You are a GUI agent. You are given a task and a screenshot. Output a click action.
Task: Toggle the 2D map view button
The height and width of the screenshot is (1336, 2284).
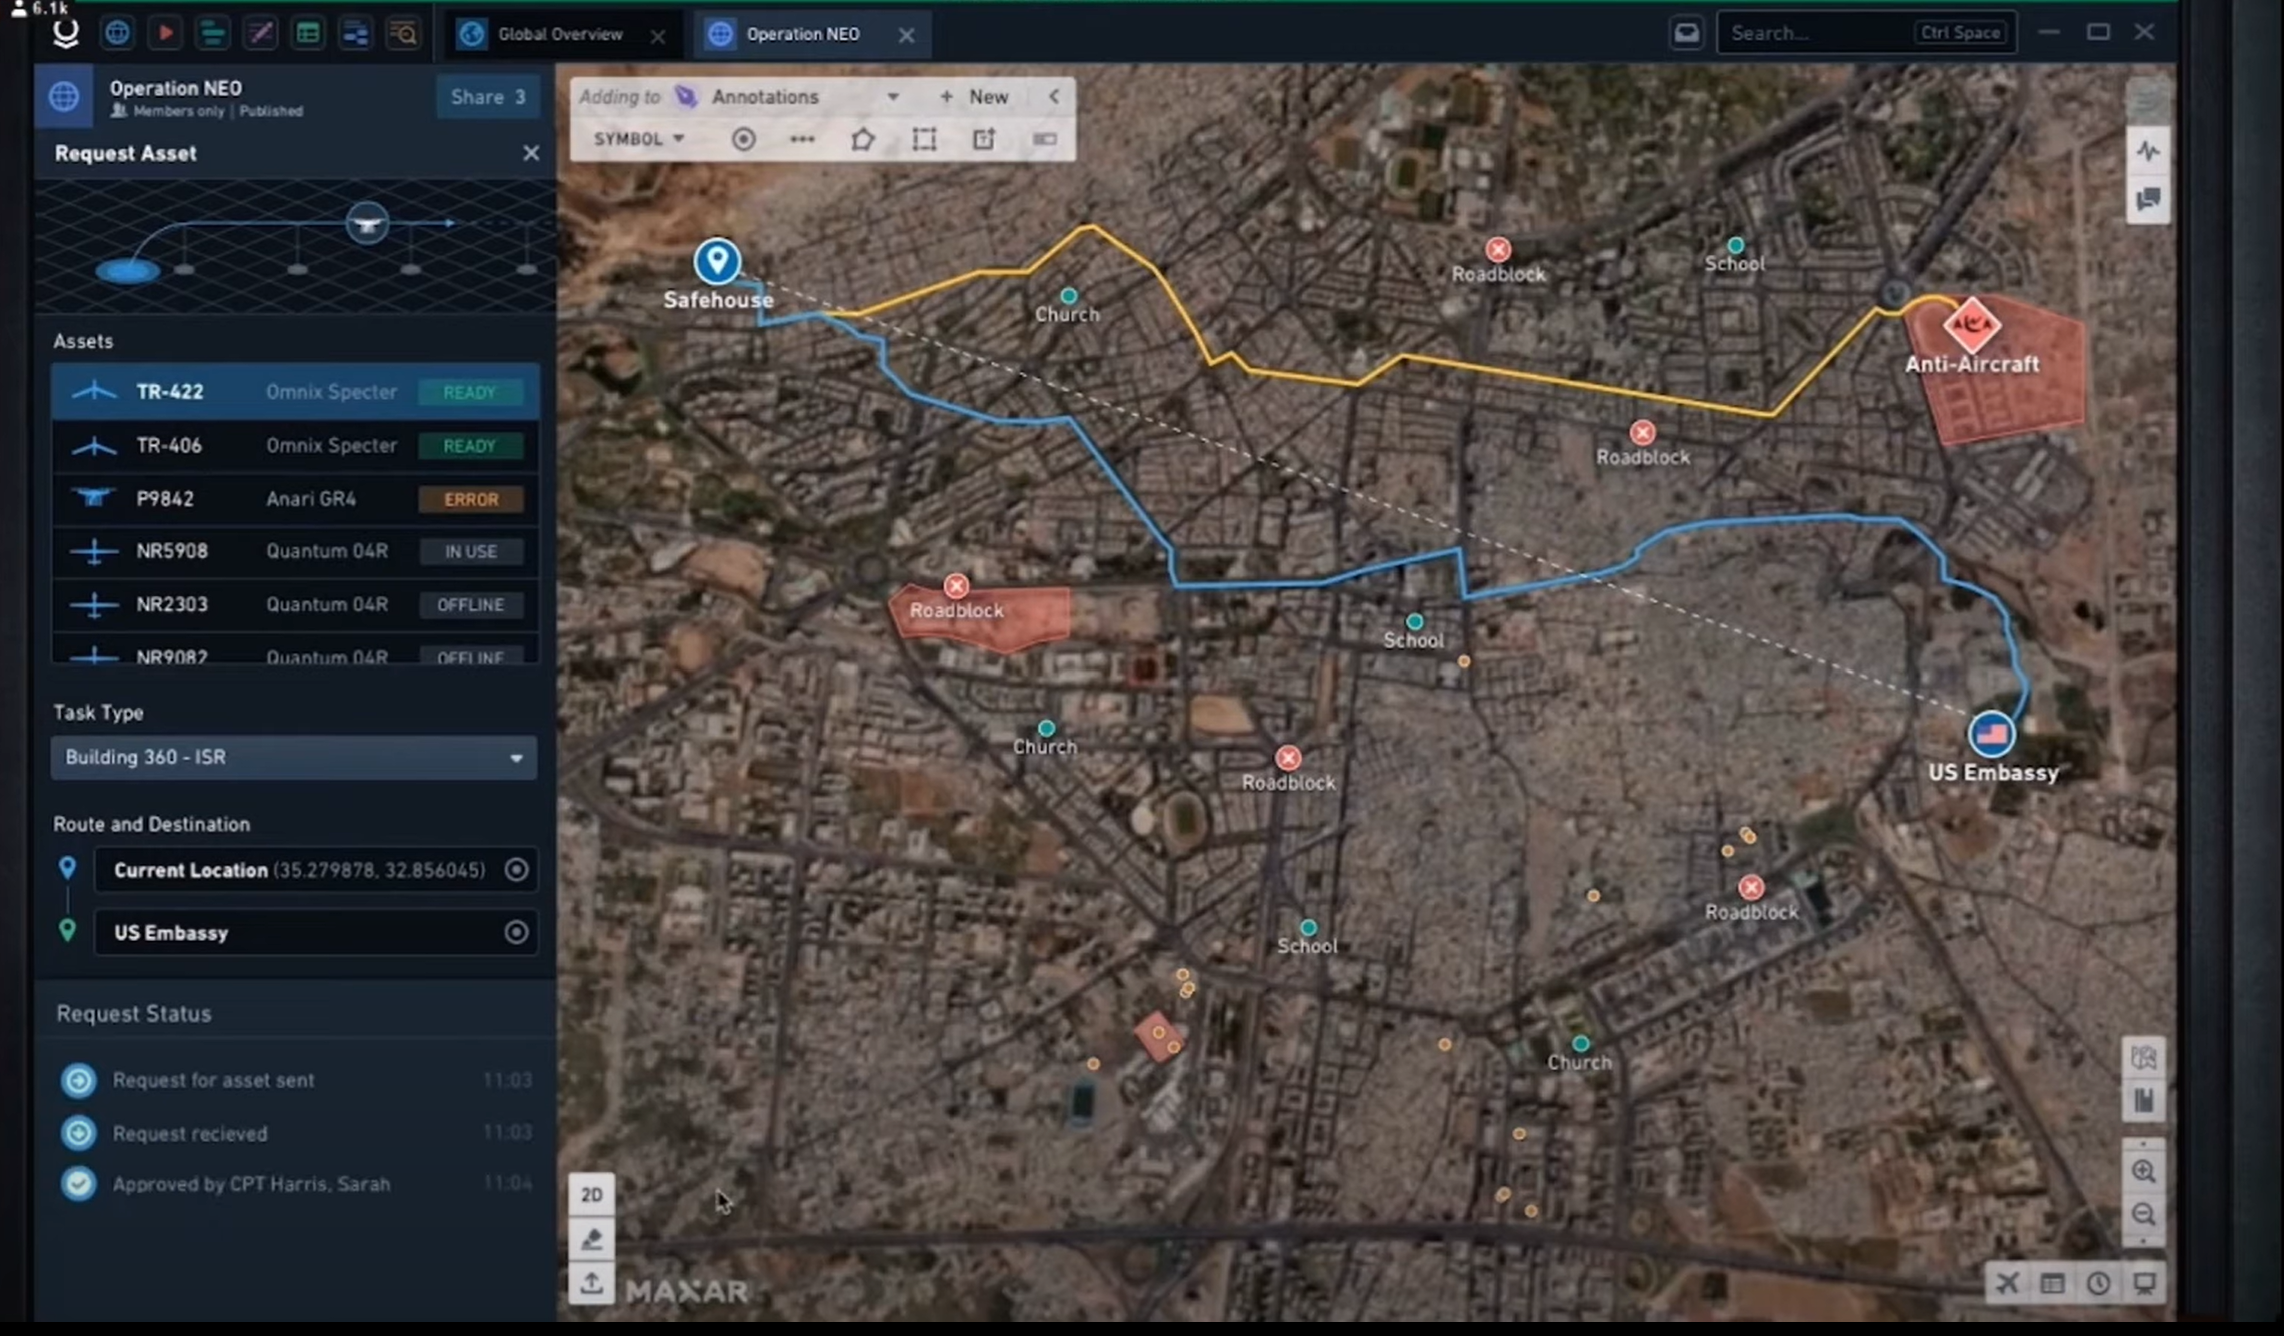[x=591, y=1195]
